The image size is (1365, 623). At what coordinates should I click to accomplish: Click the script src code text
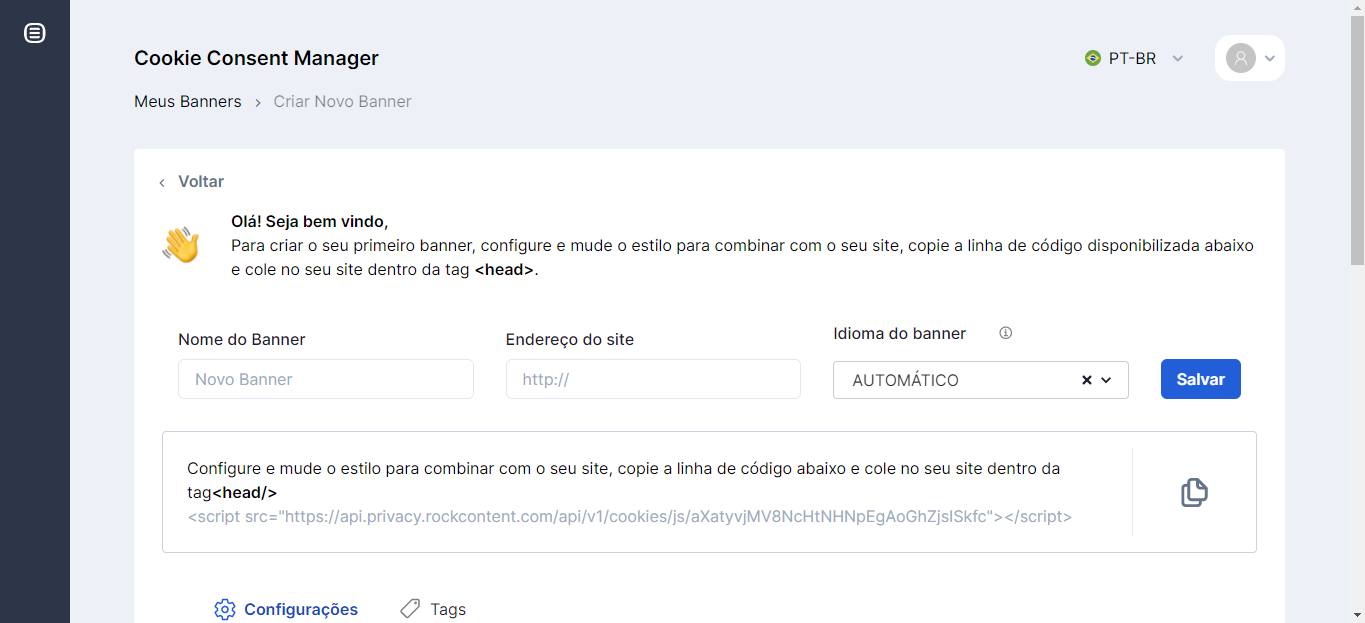point(630,517)
